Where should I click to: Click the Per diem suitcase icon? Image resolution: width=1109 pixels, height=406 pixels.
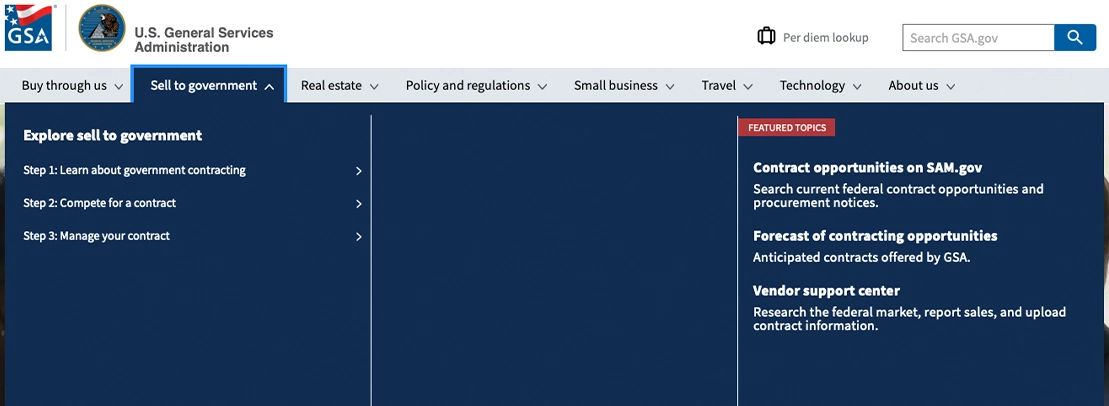(x=766, y=37)
